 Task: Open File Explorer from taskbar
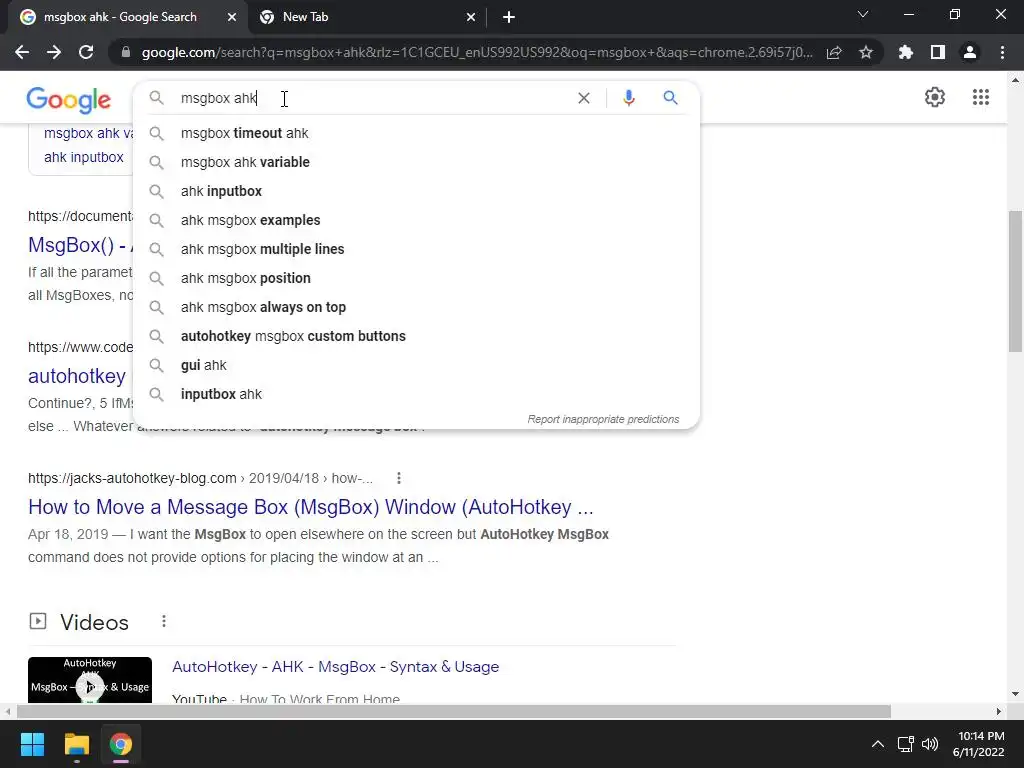[76, 744]
